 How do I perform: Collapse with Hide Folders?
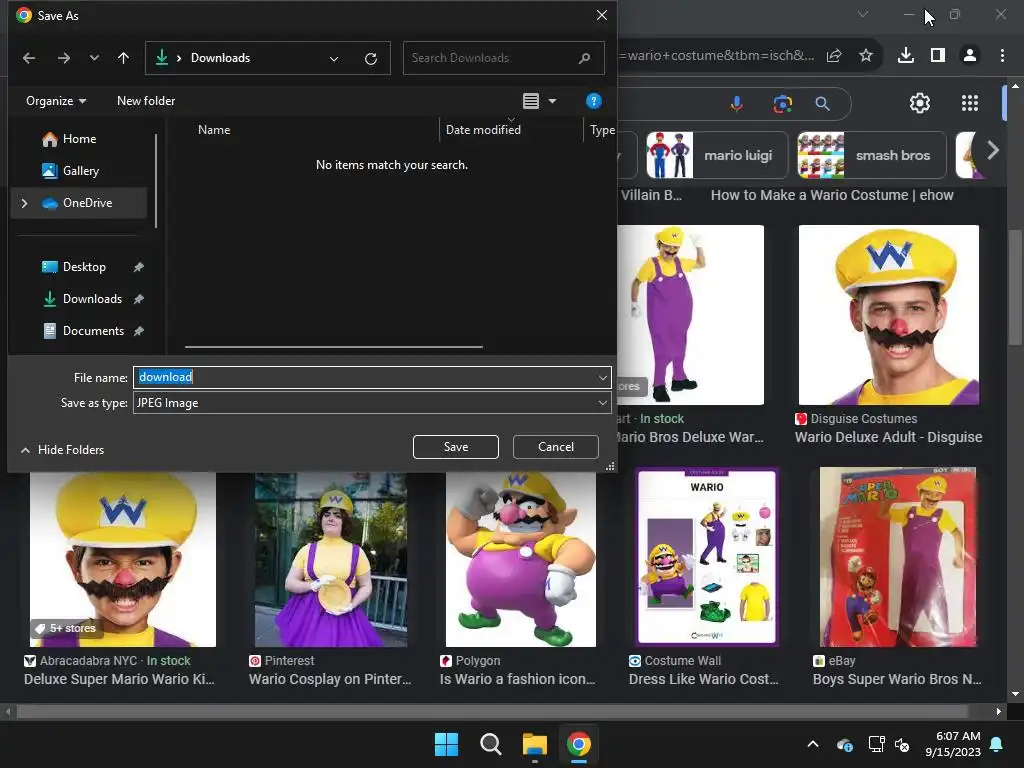click(63, 449)
